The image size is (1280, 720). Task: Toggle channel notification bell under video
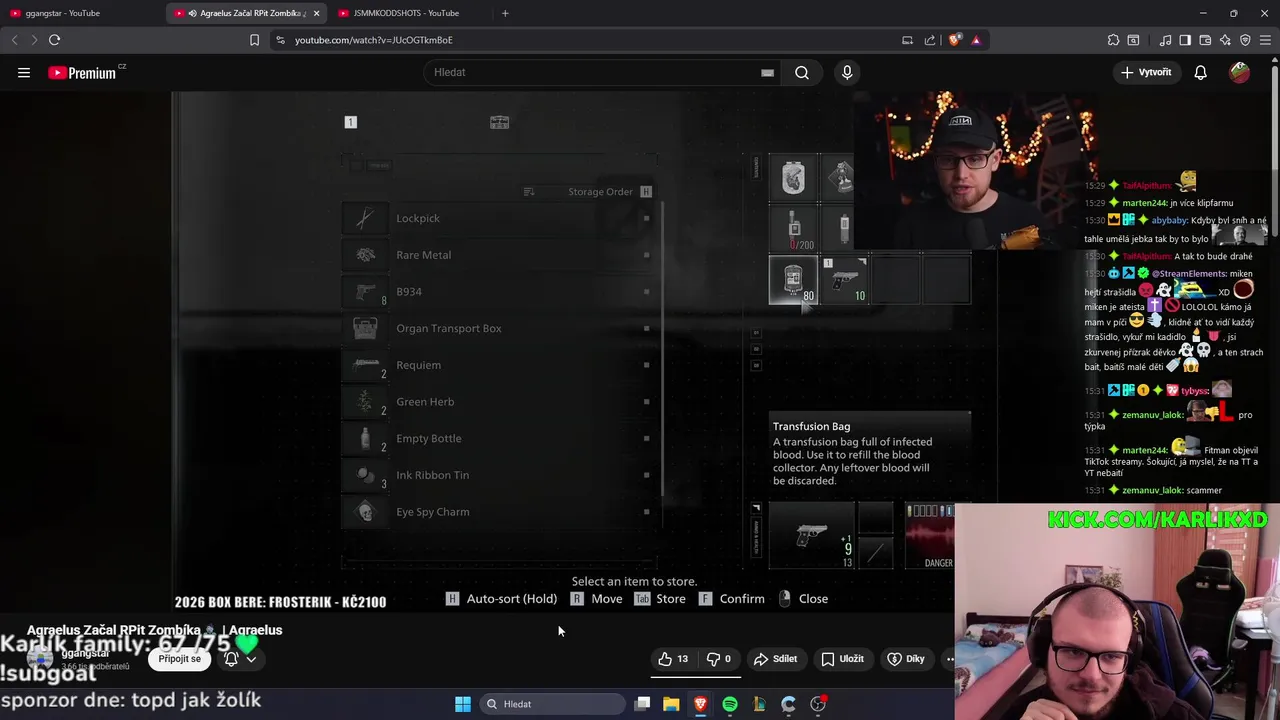tap(231, 659)
